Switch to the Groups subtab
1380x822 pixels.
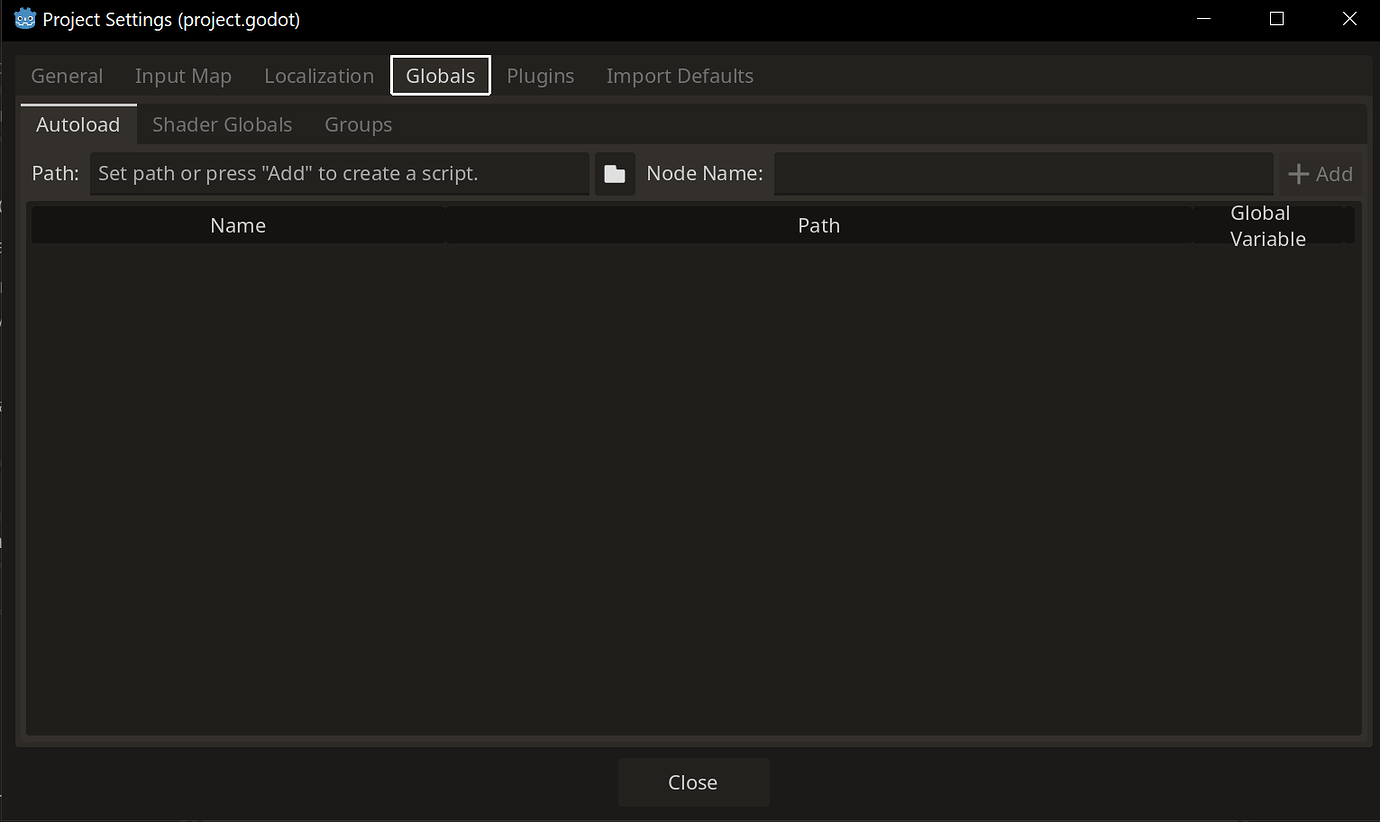(357, 124)
